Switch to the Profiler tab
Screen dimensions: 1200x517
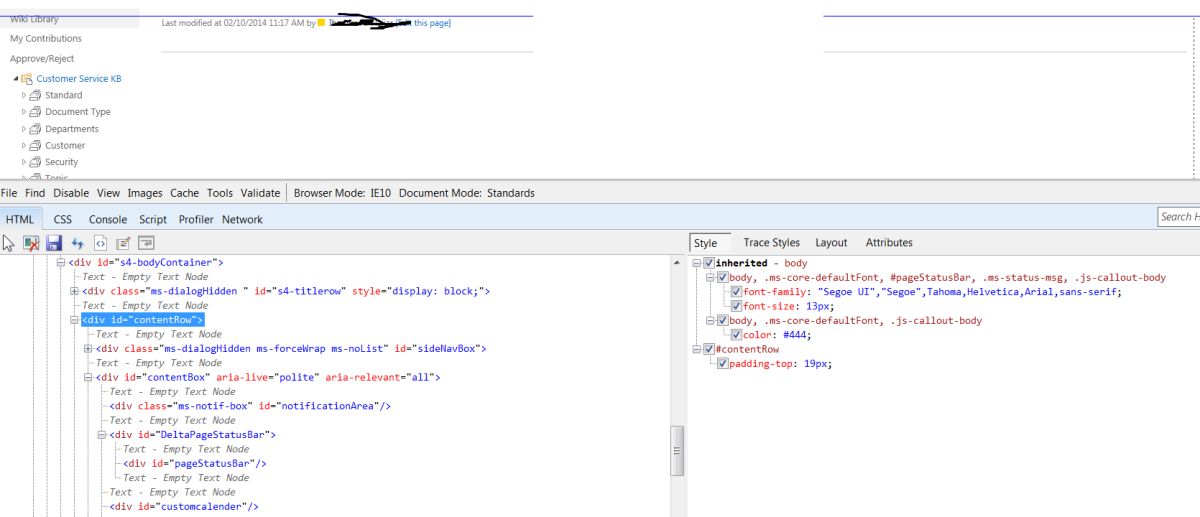click(196, 220)
